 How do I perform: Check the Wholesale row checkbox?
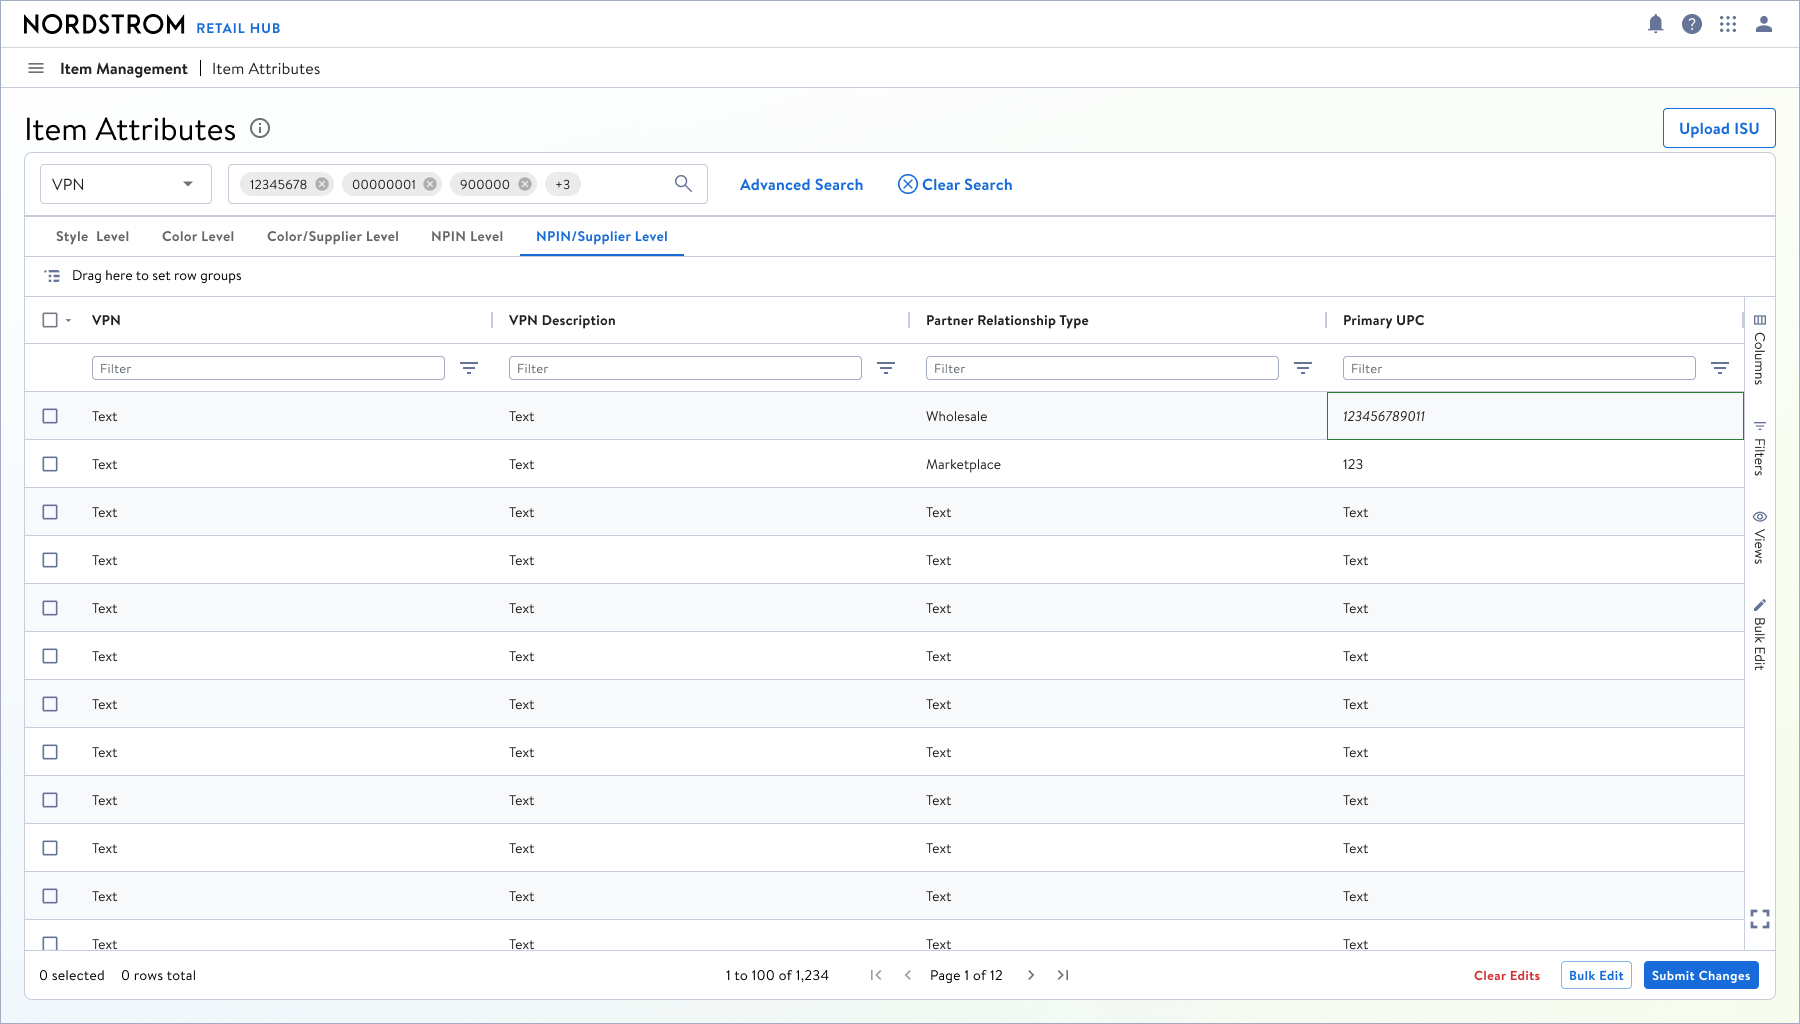pos(50,416)
